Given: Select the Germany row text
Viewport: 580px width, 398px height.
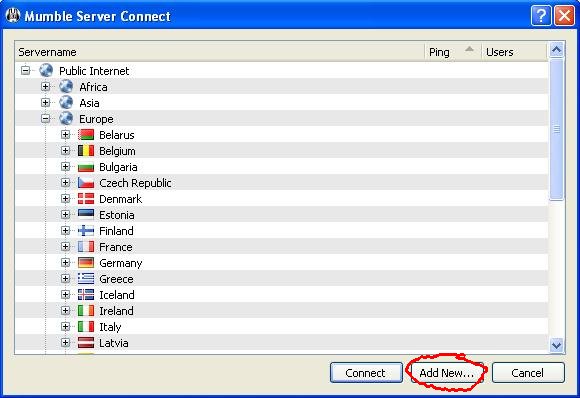Looking at the screenshot, I should pos(121,263).
